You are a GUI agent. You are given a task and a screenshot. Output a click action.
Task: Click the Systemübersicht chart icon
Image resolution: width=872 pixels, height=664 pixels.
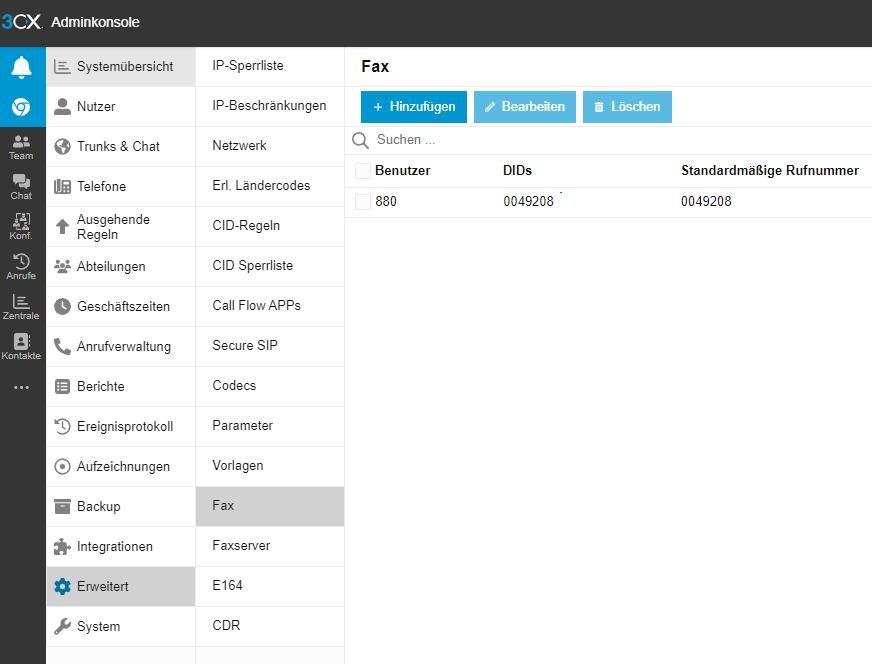coord(62,67)
